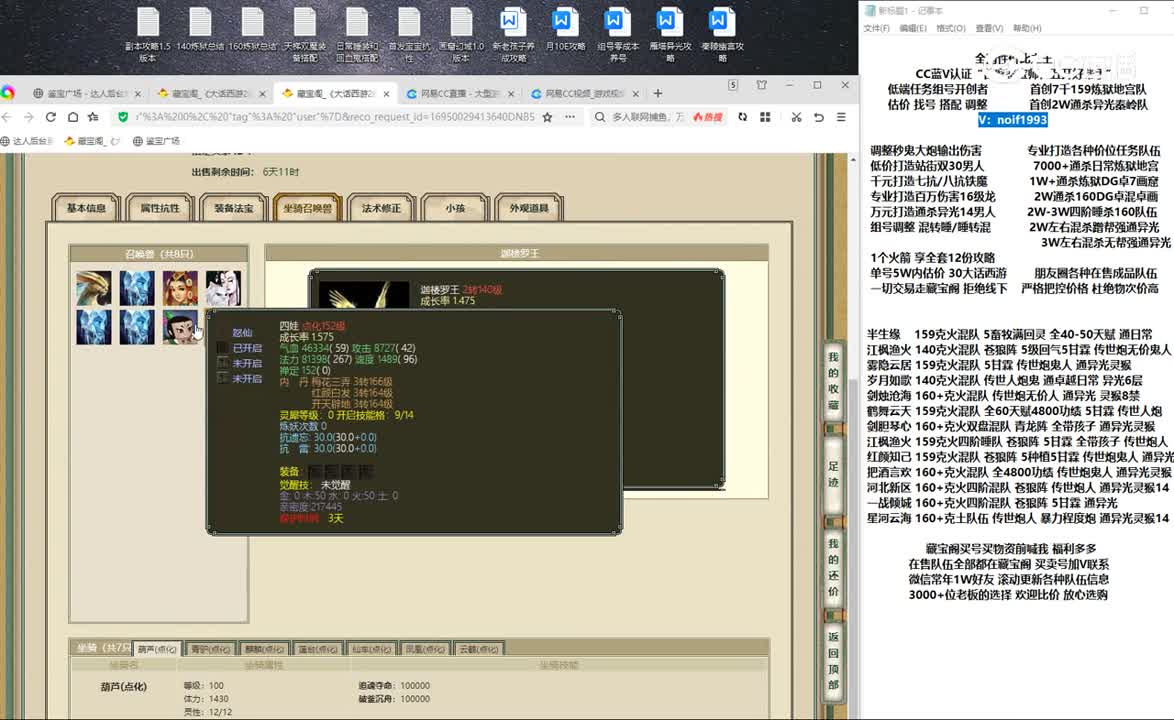
Task: Click the 返回顶部 sidebar button
Action: pos(833,661)
